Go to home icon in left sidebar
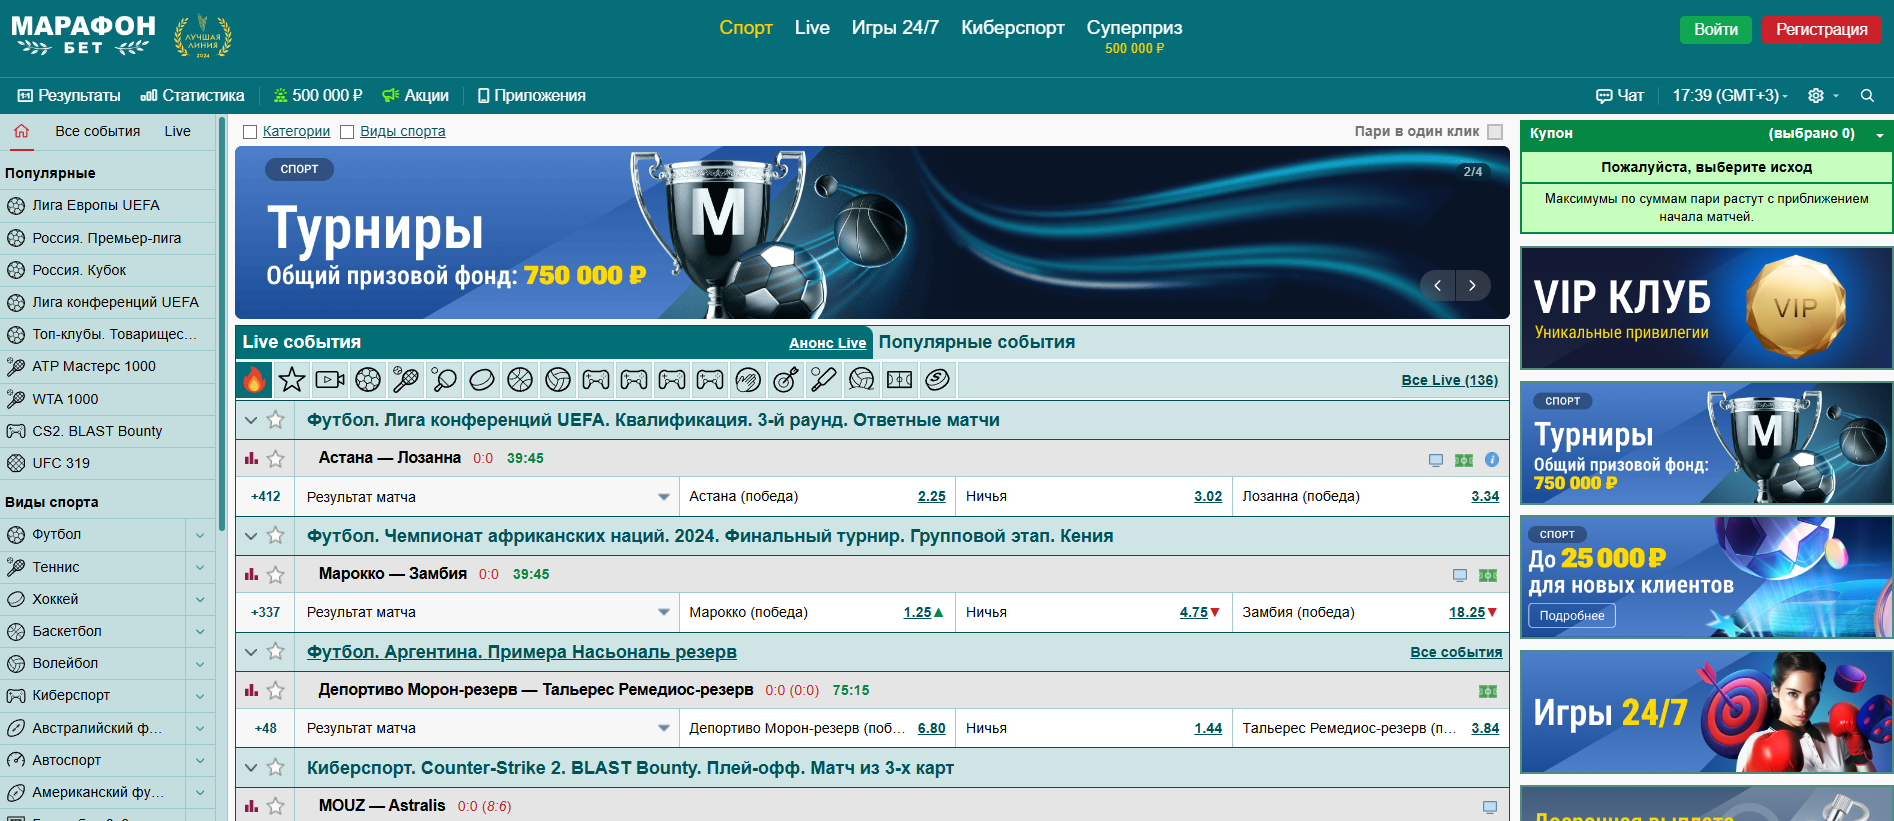This screenshot has width=1894, height=821. (x=21, y=131)
